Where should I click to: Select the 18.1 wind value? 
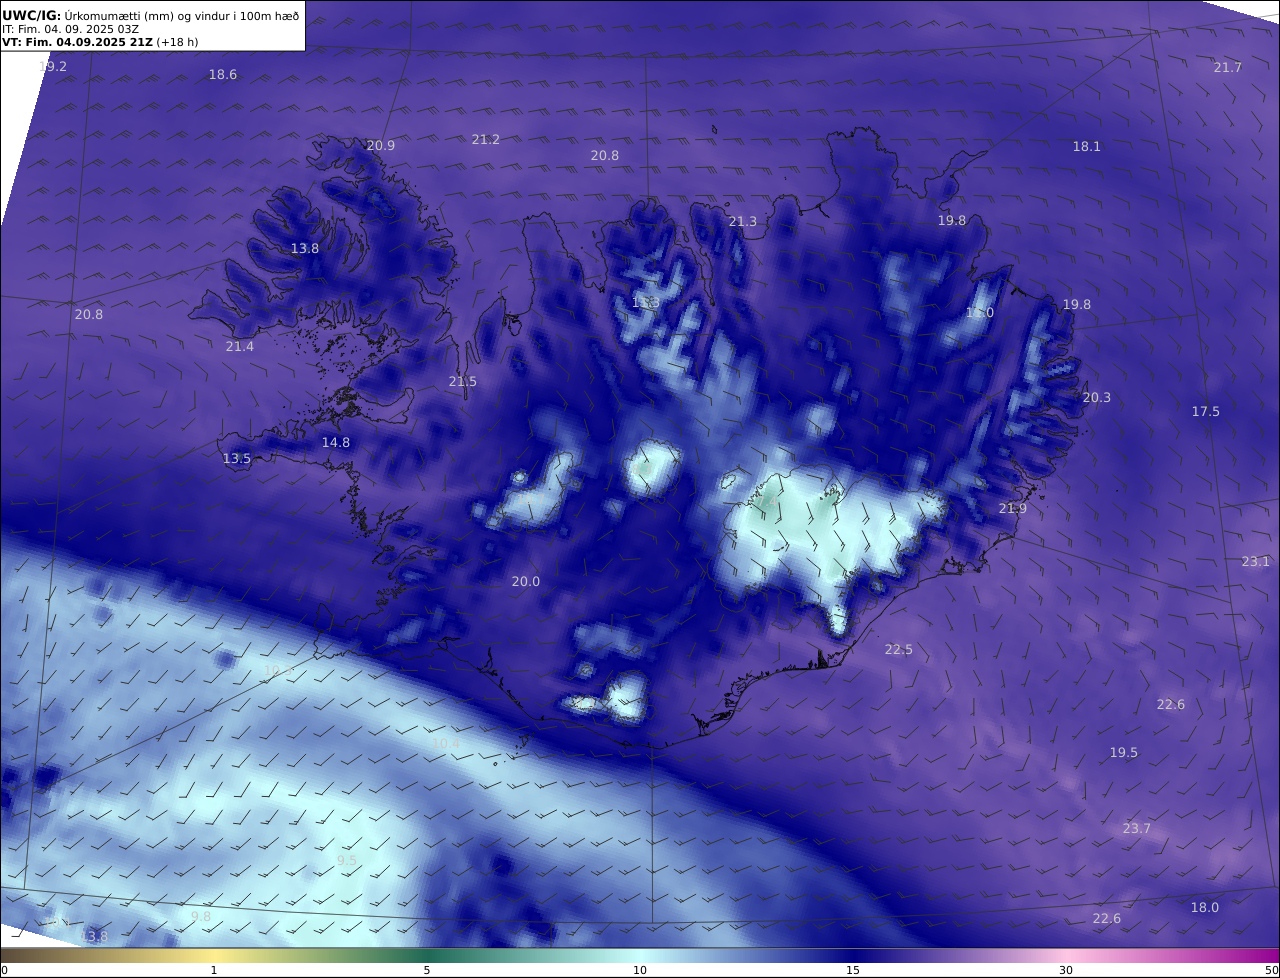(x=1086, y=147)
